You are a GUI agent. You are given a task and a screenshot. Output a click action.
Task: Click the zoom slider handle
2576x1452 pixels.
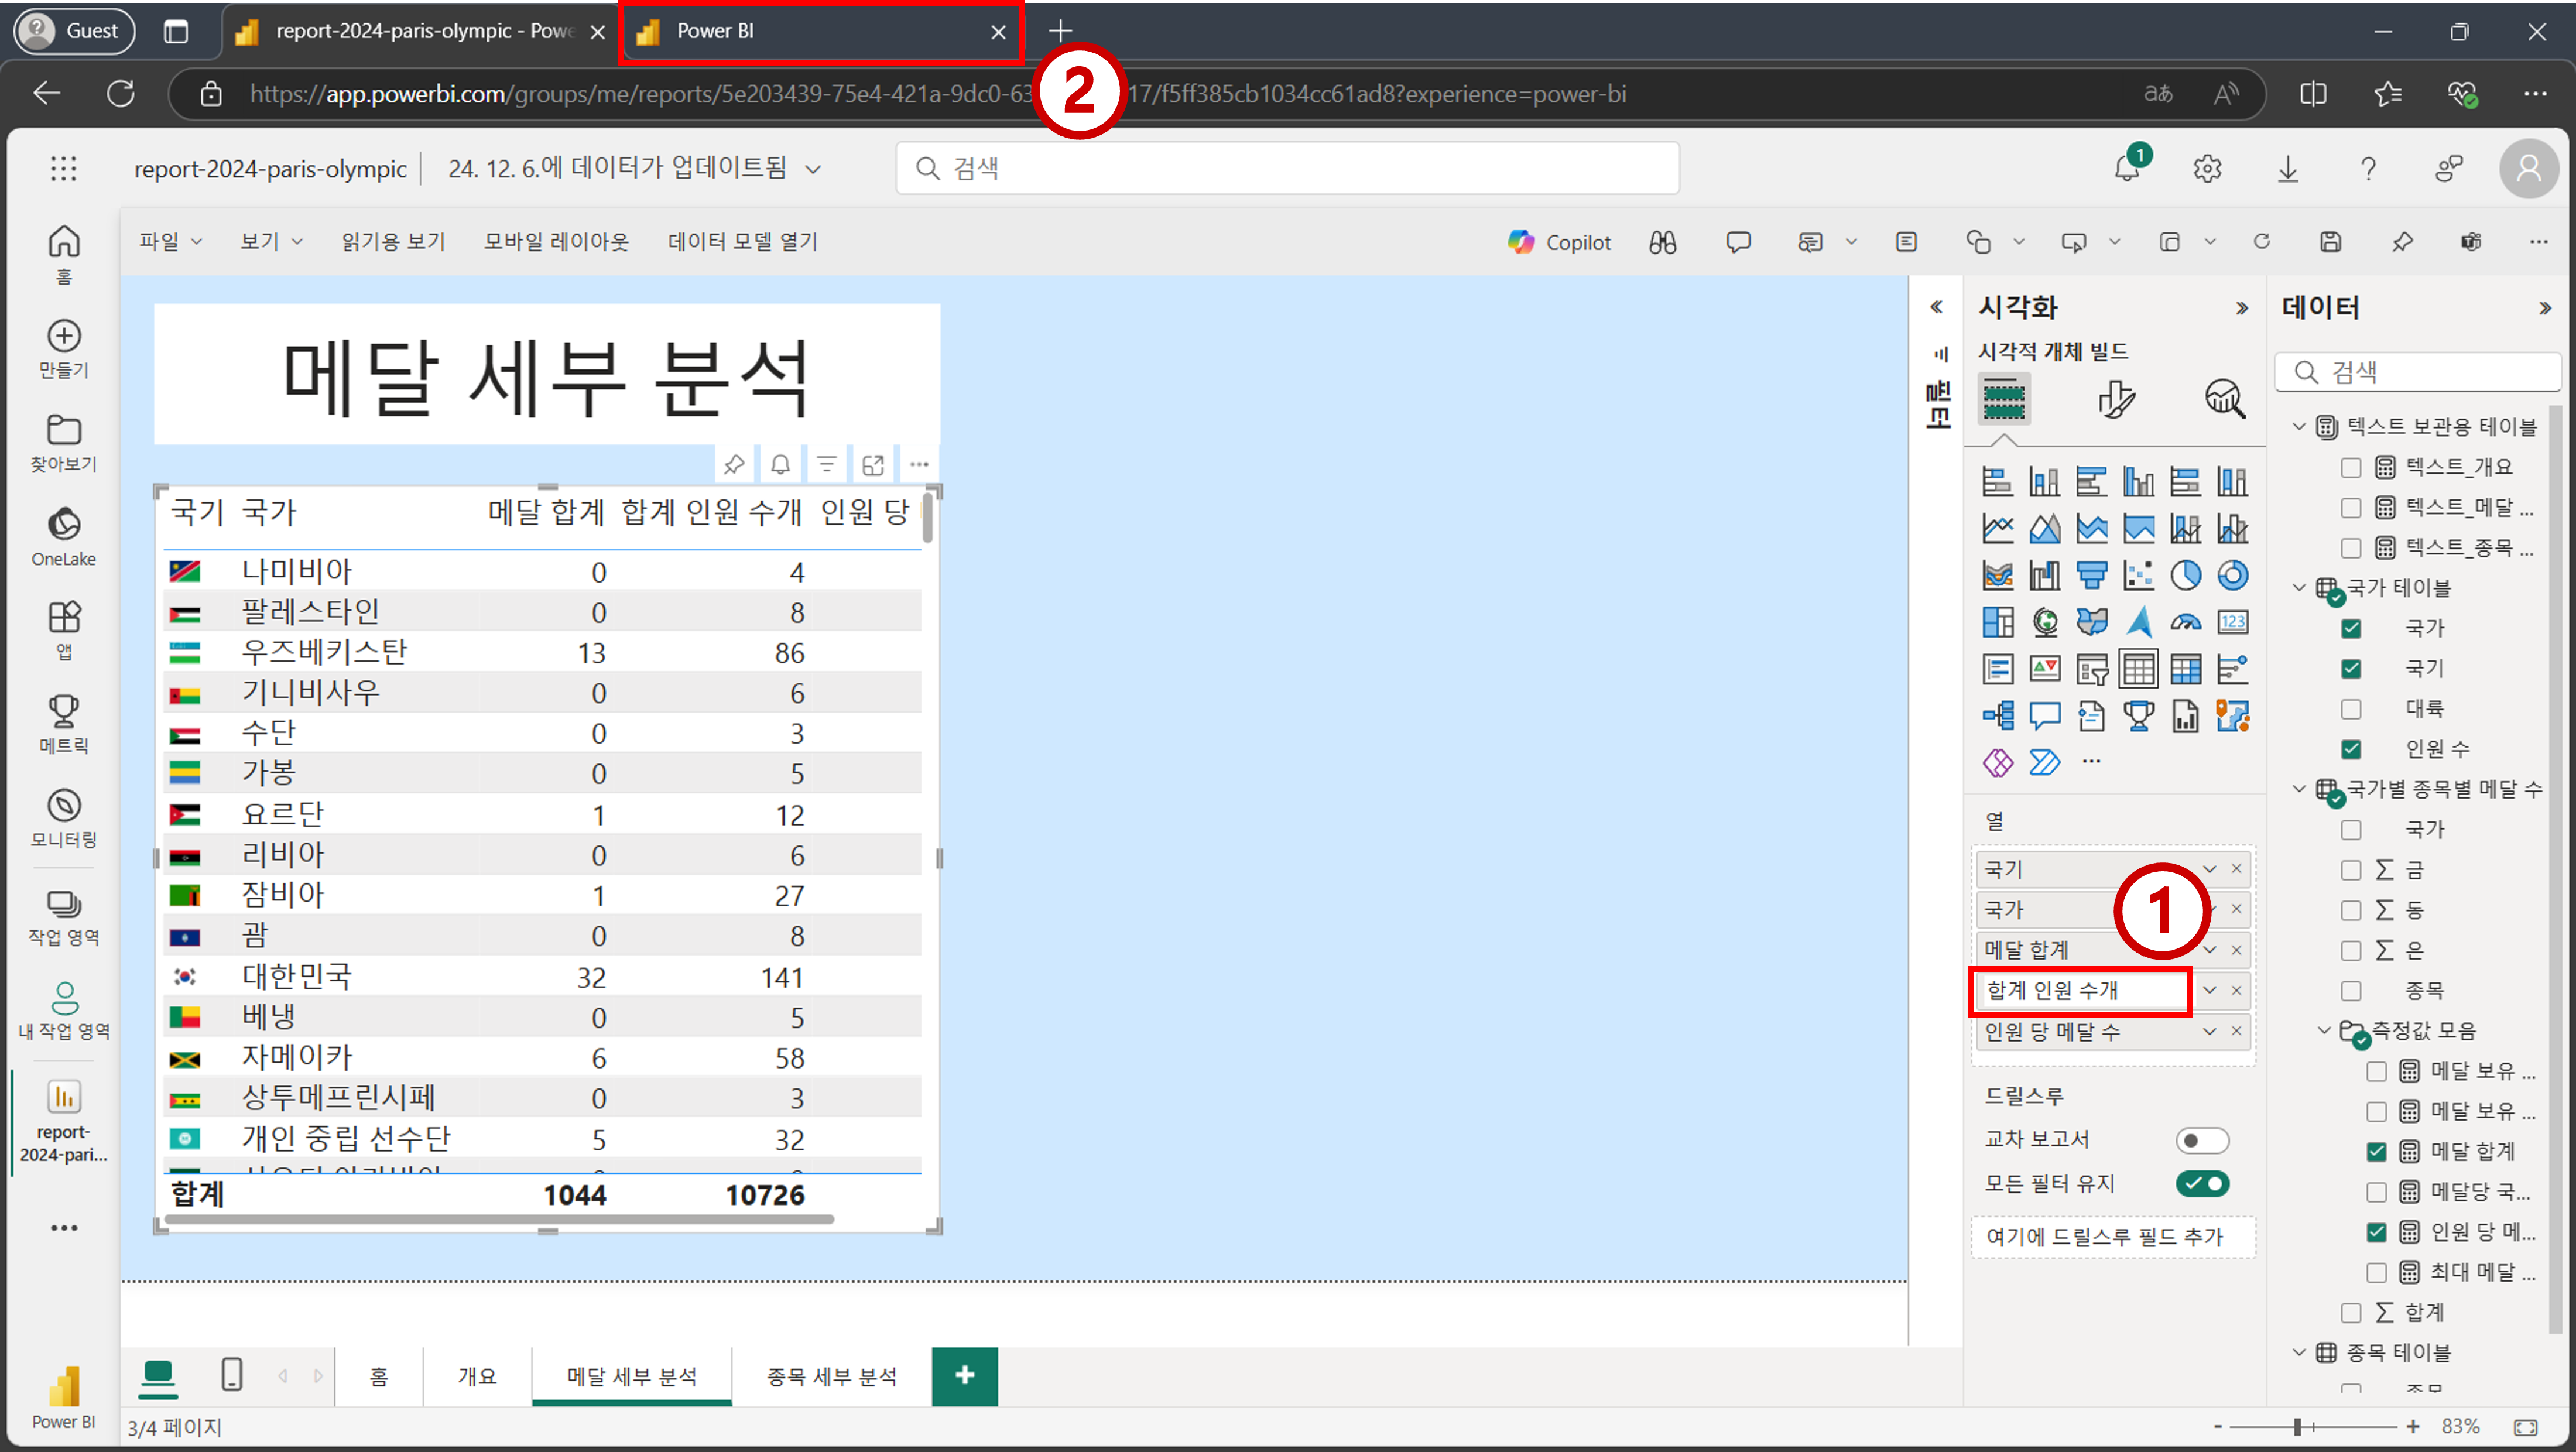2297,1427
